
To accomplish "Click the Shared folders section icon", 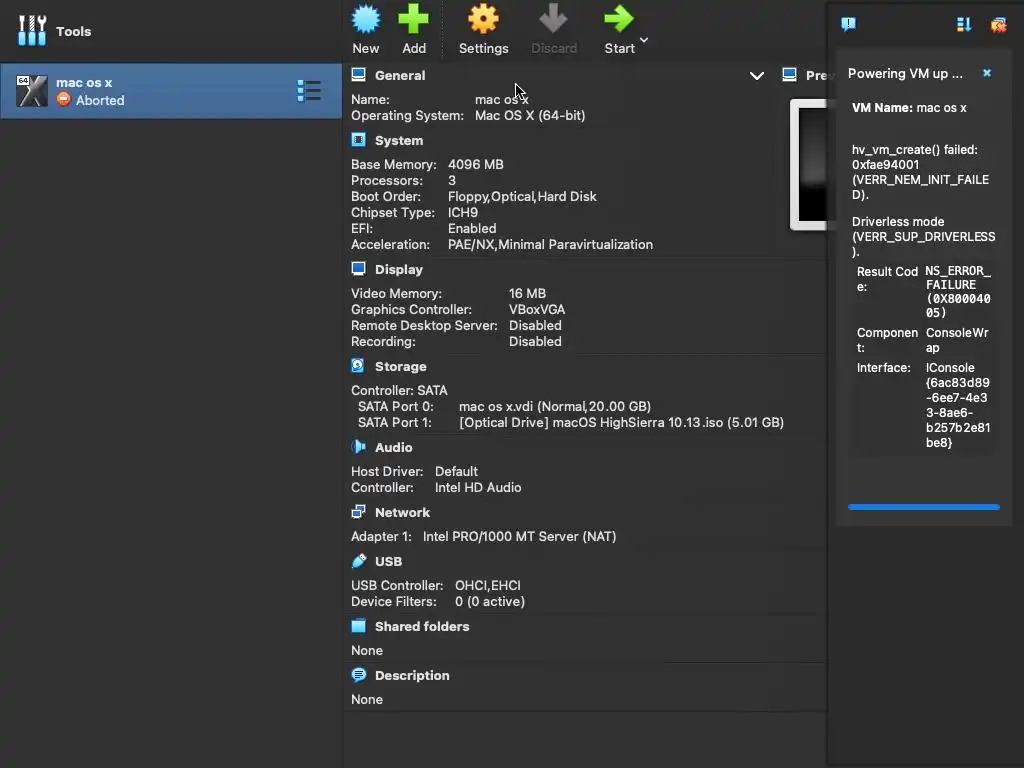I will [359, 626].
